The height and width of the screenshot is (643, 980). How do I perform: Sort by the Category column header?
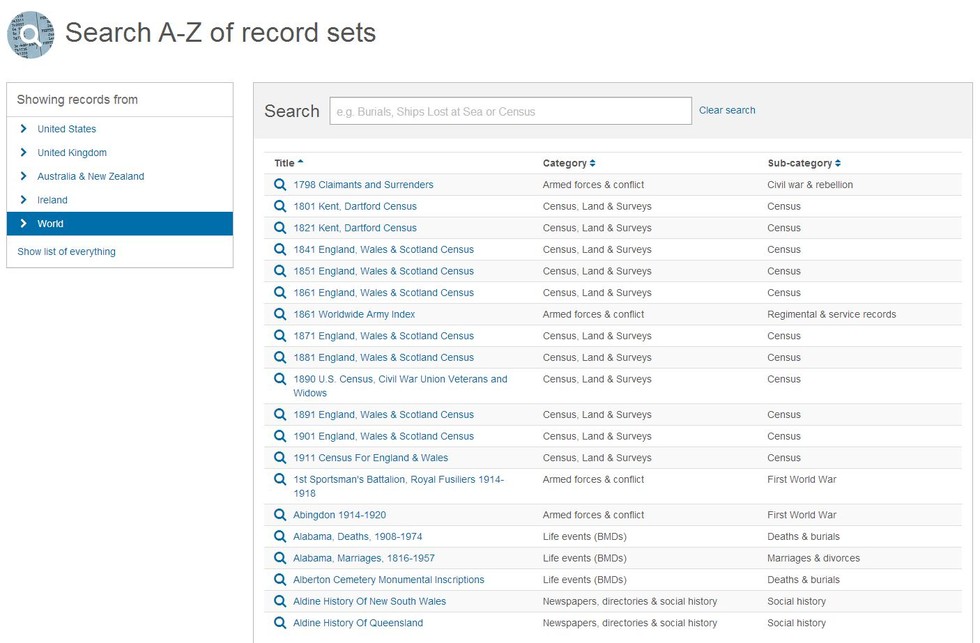click(x=569, y=163)
